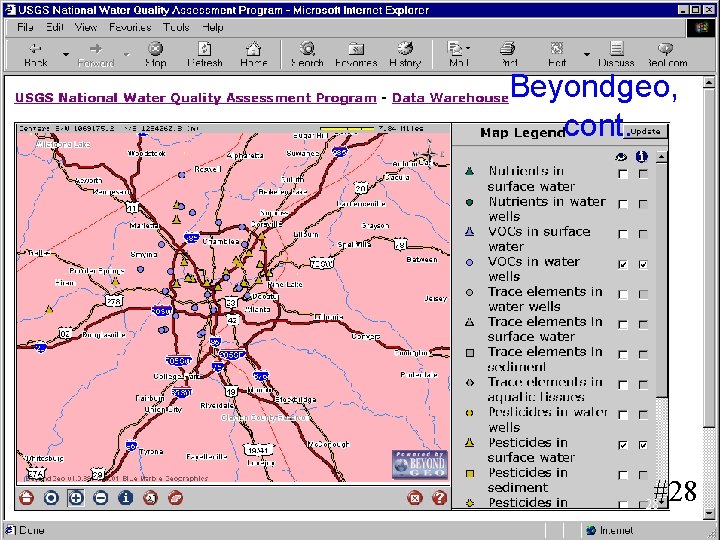Click the browser Home toolbar button
The image size is (720, 540).
tap(253, 55)
